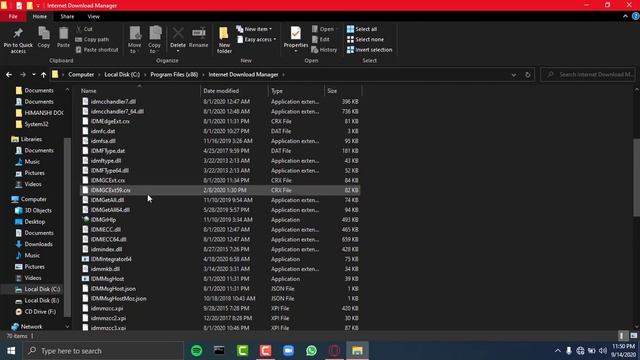Screen dimensions: 640x360
Task: Click Cut in Clipboard group
Action: [84, 29]
